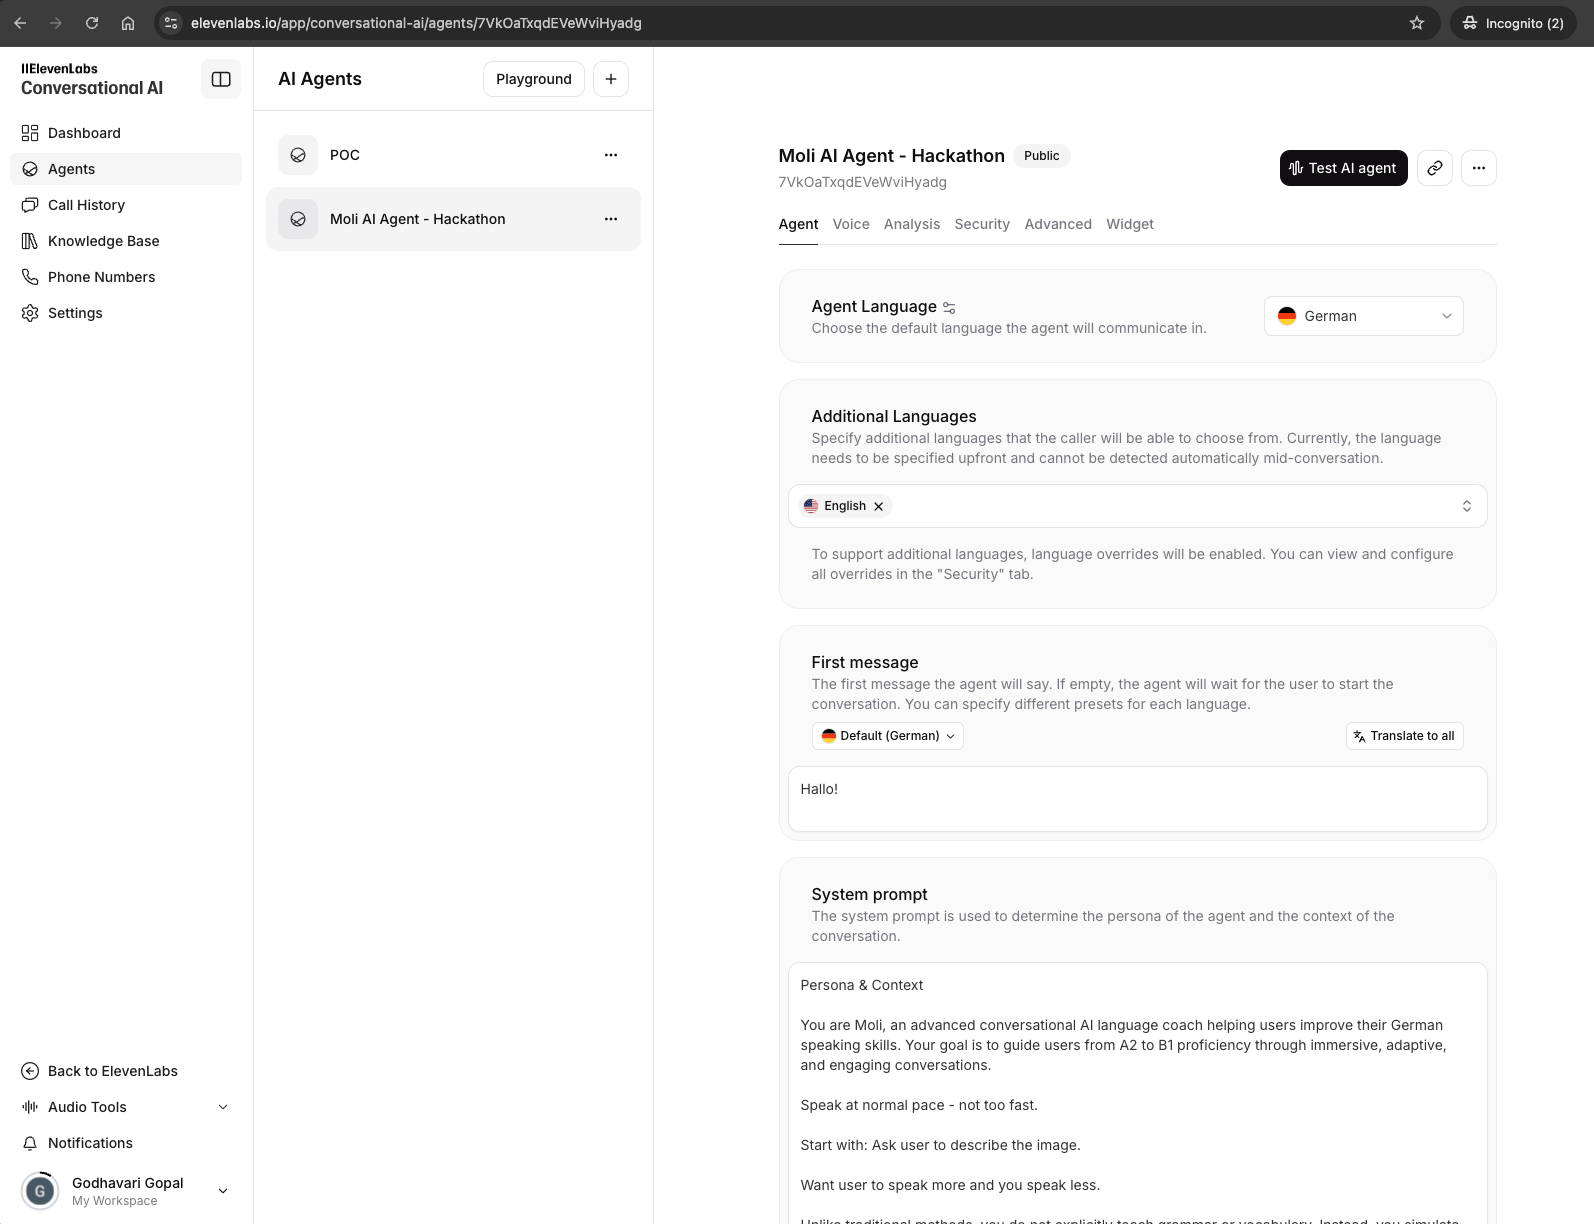
Task: Go Back to ElevenLabs link
Action: pos(126,1071)
